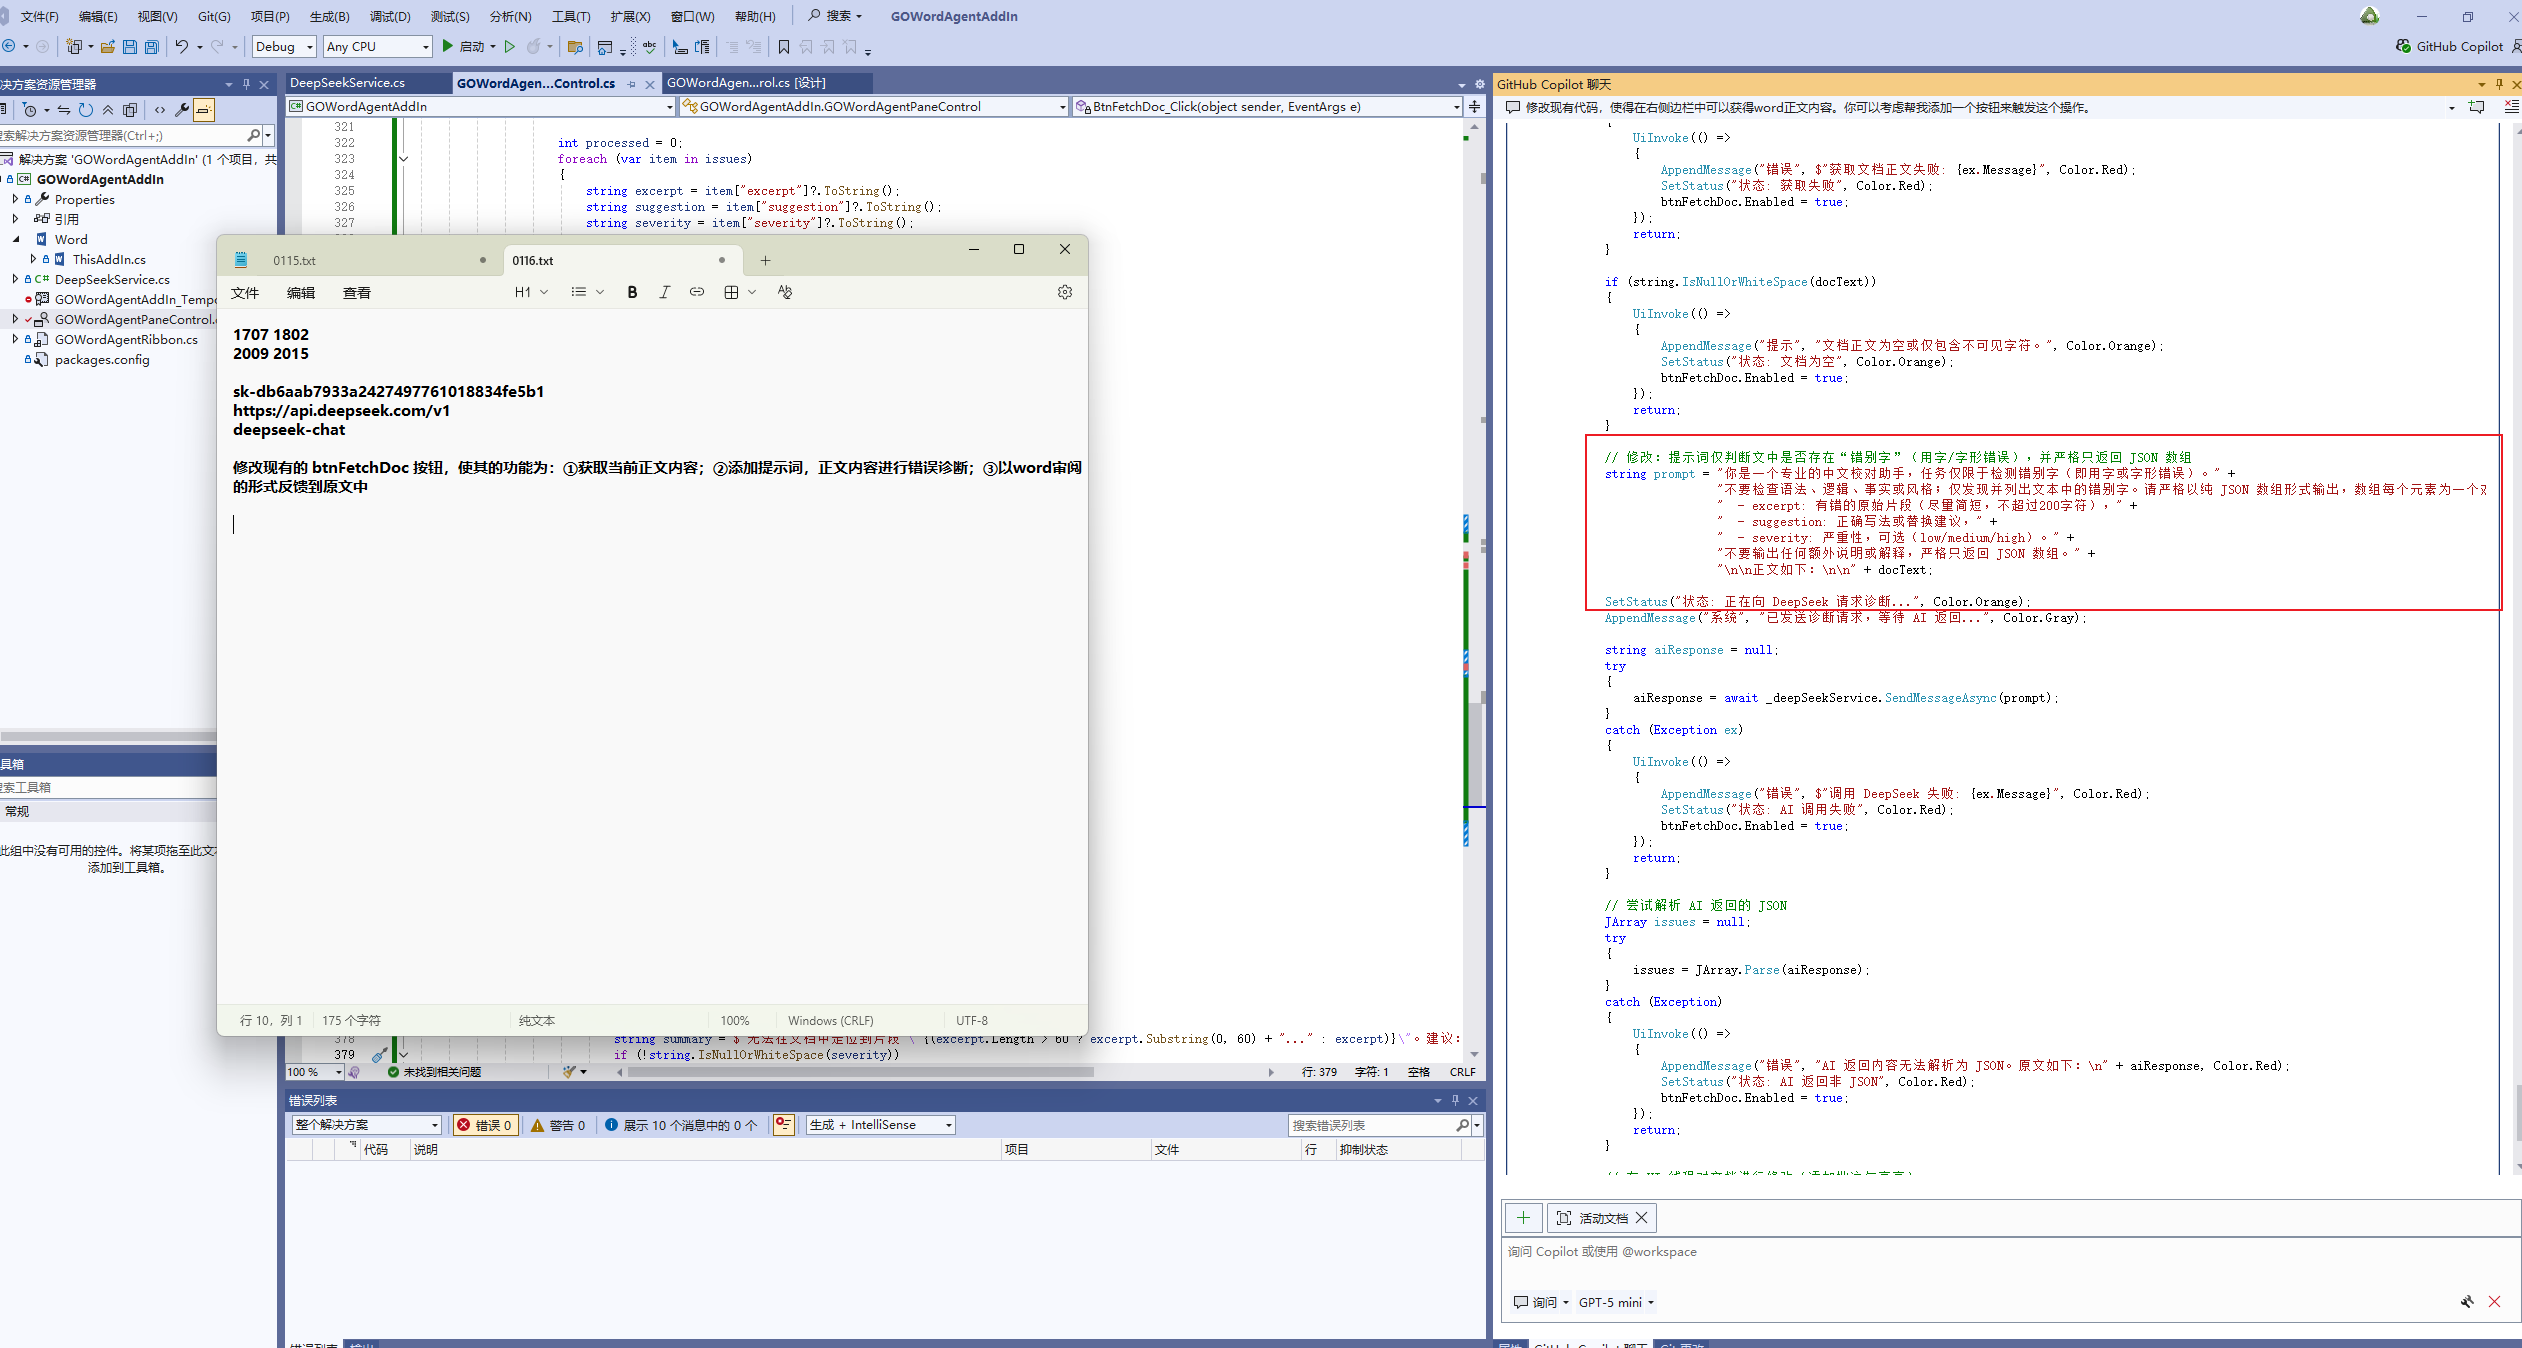2522x1348 pixels.
Task: Click the green Start debugging play icon
Action: point(448,46)
